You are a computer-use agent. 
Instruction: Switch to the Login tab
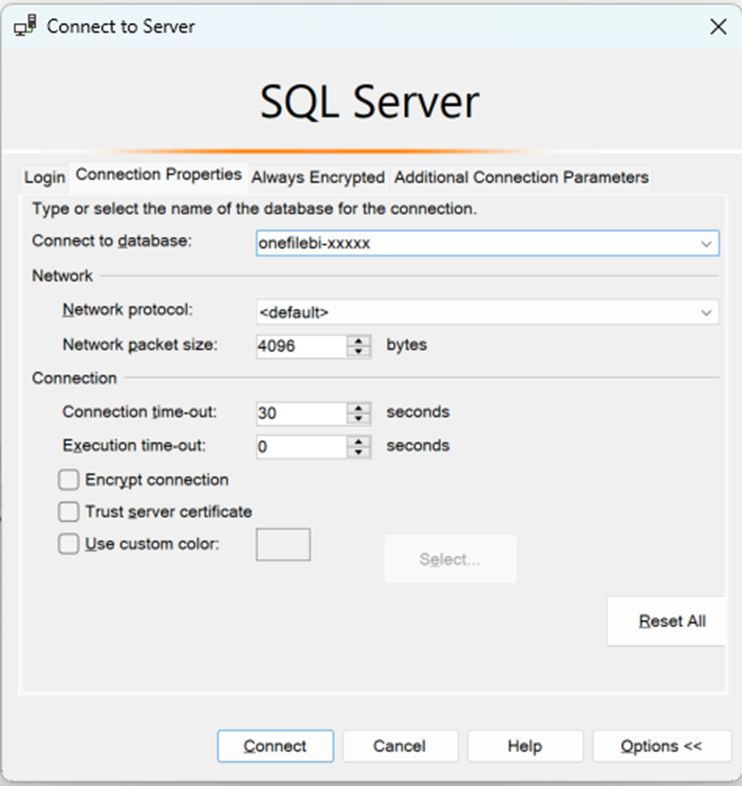(45, 177)
